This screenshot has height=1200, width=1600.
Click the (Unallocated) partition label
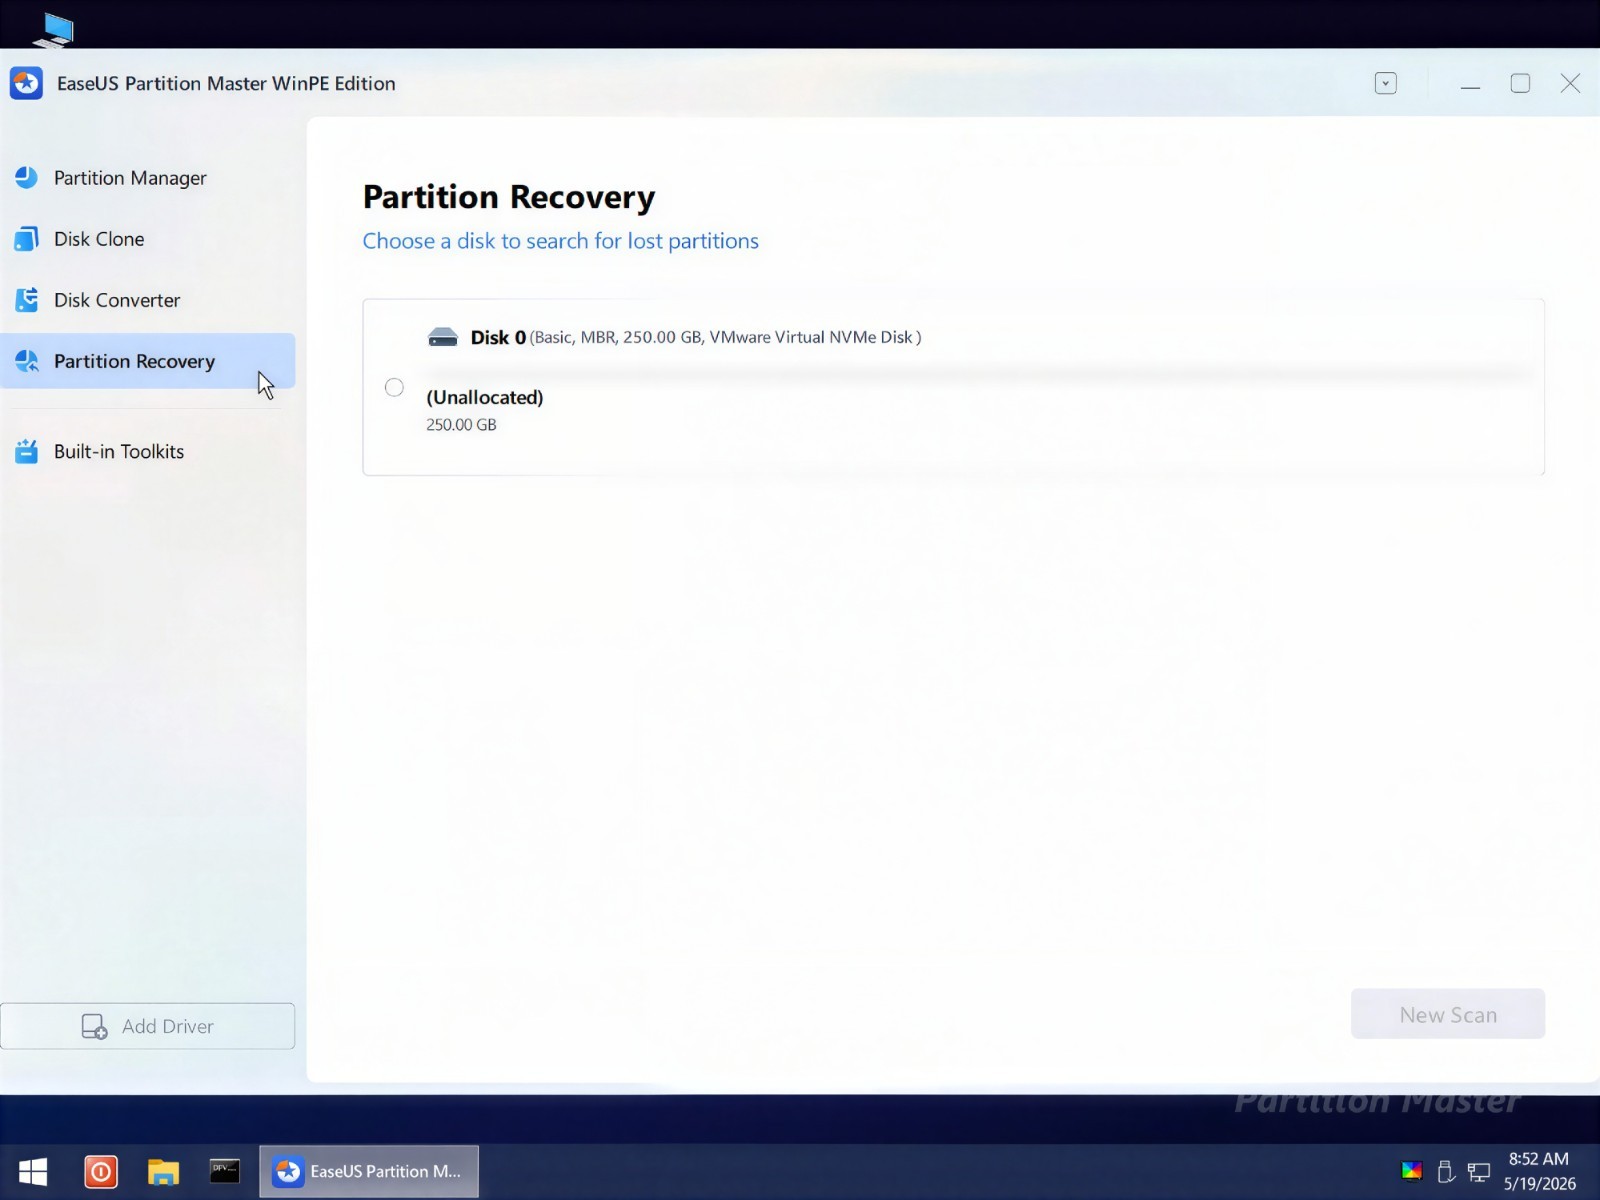coord(485,397)
